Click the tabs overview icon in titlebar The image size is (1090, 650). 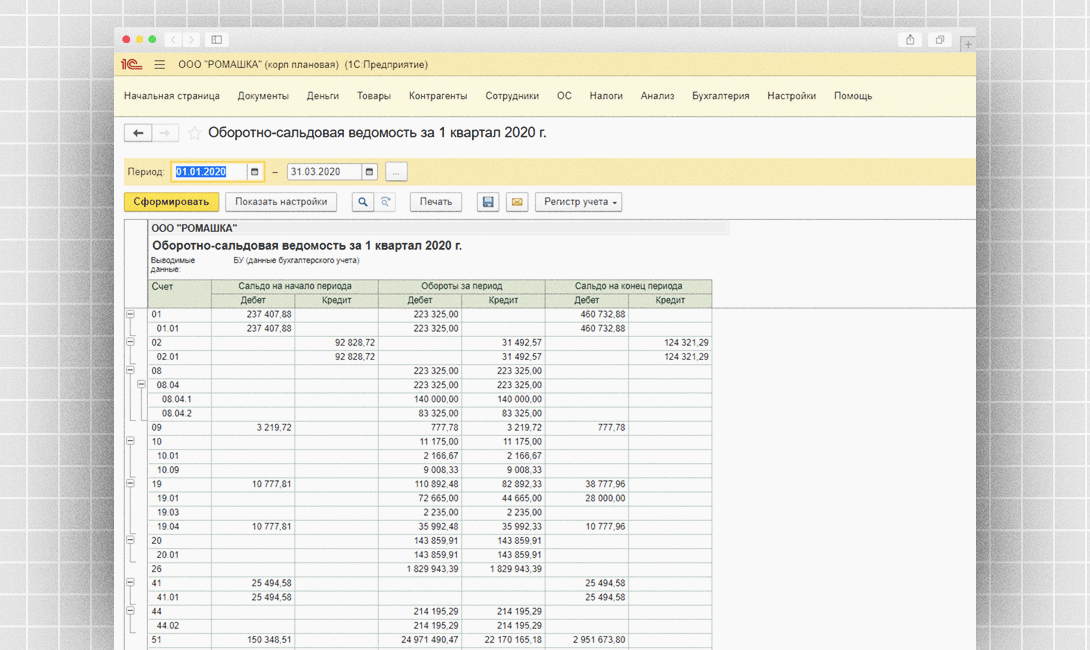coord(939,40)
